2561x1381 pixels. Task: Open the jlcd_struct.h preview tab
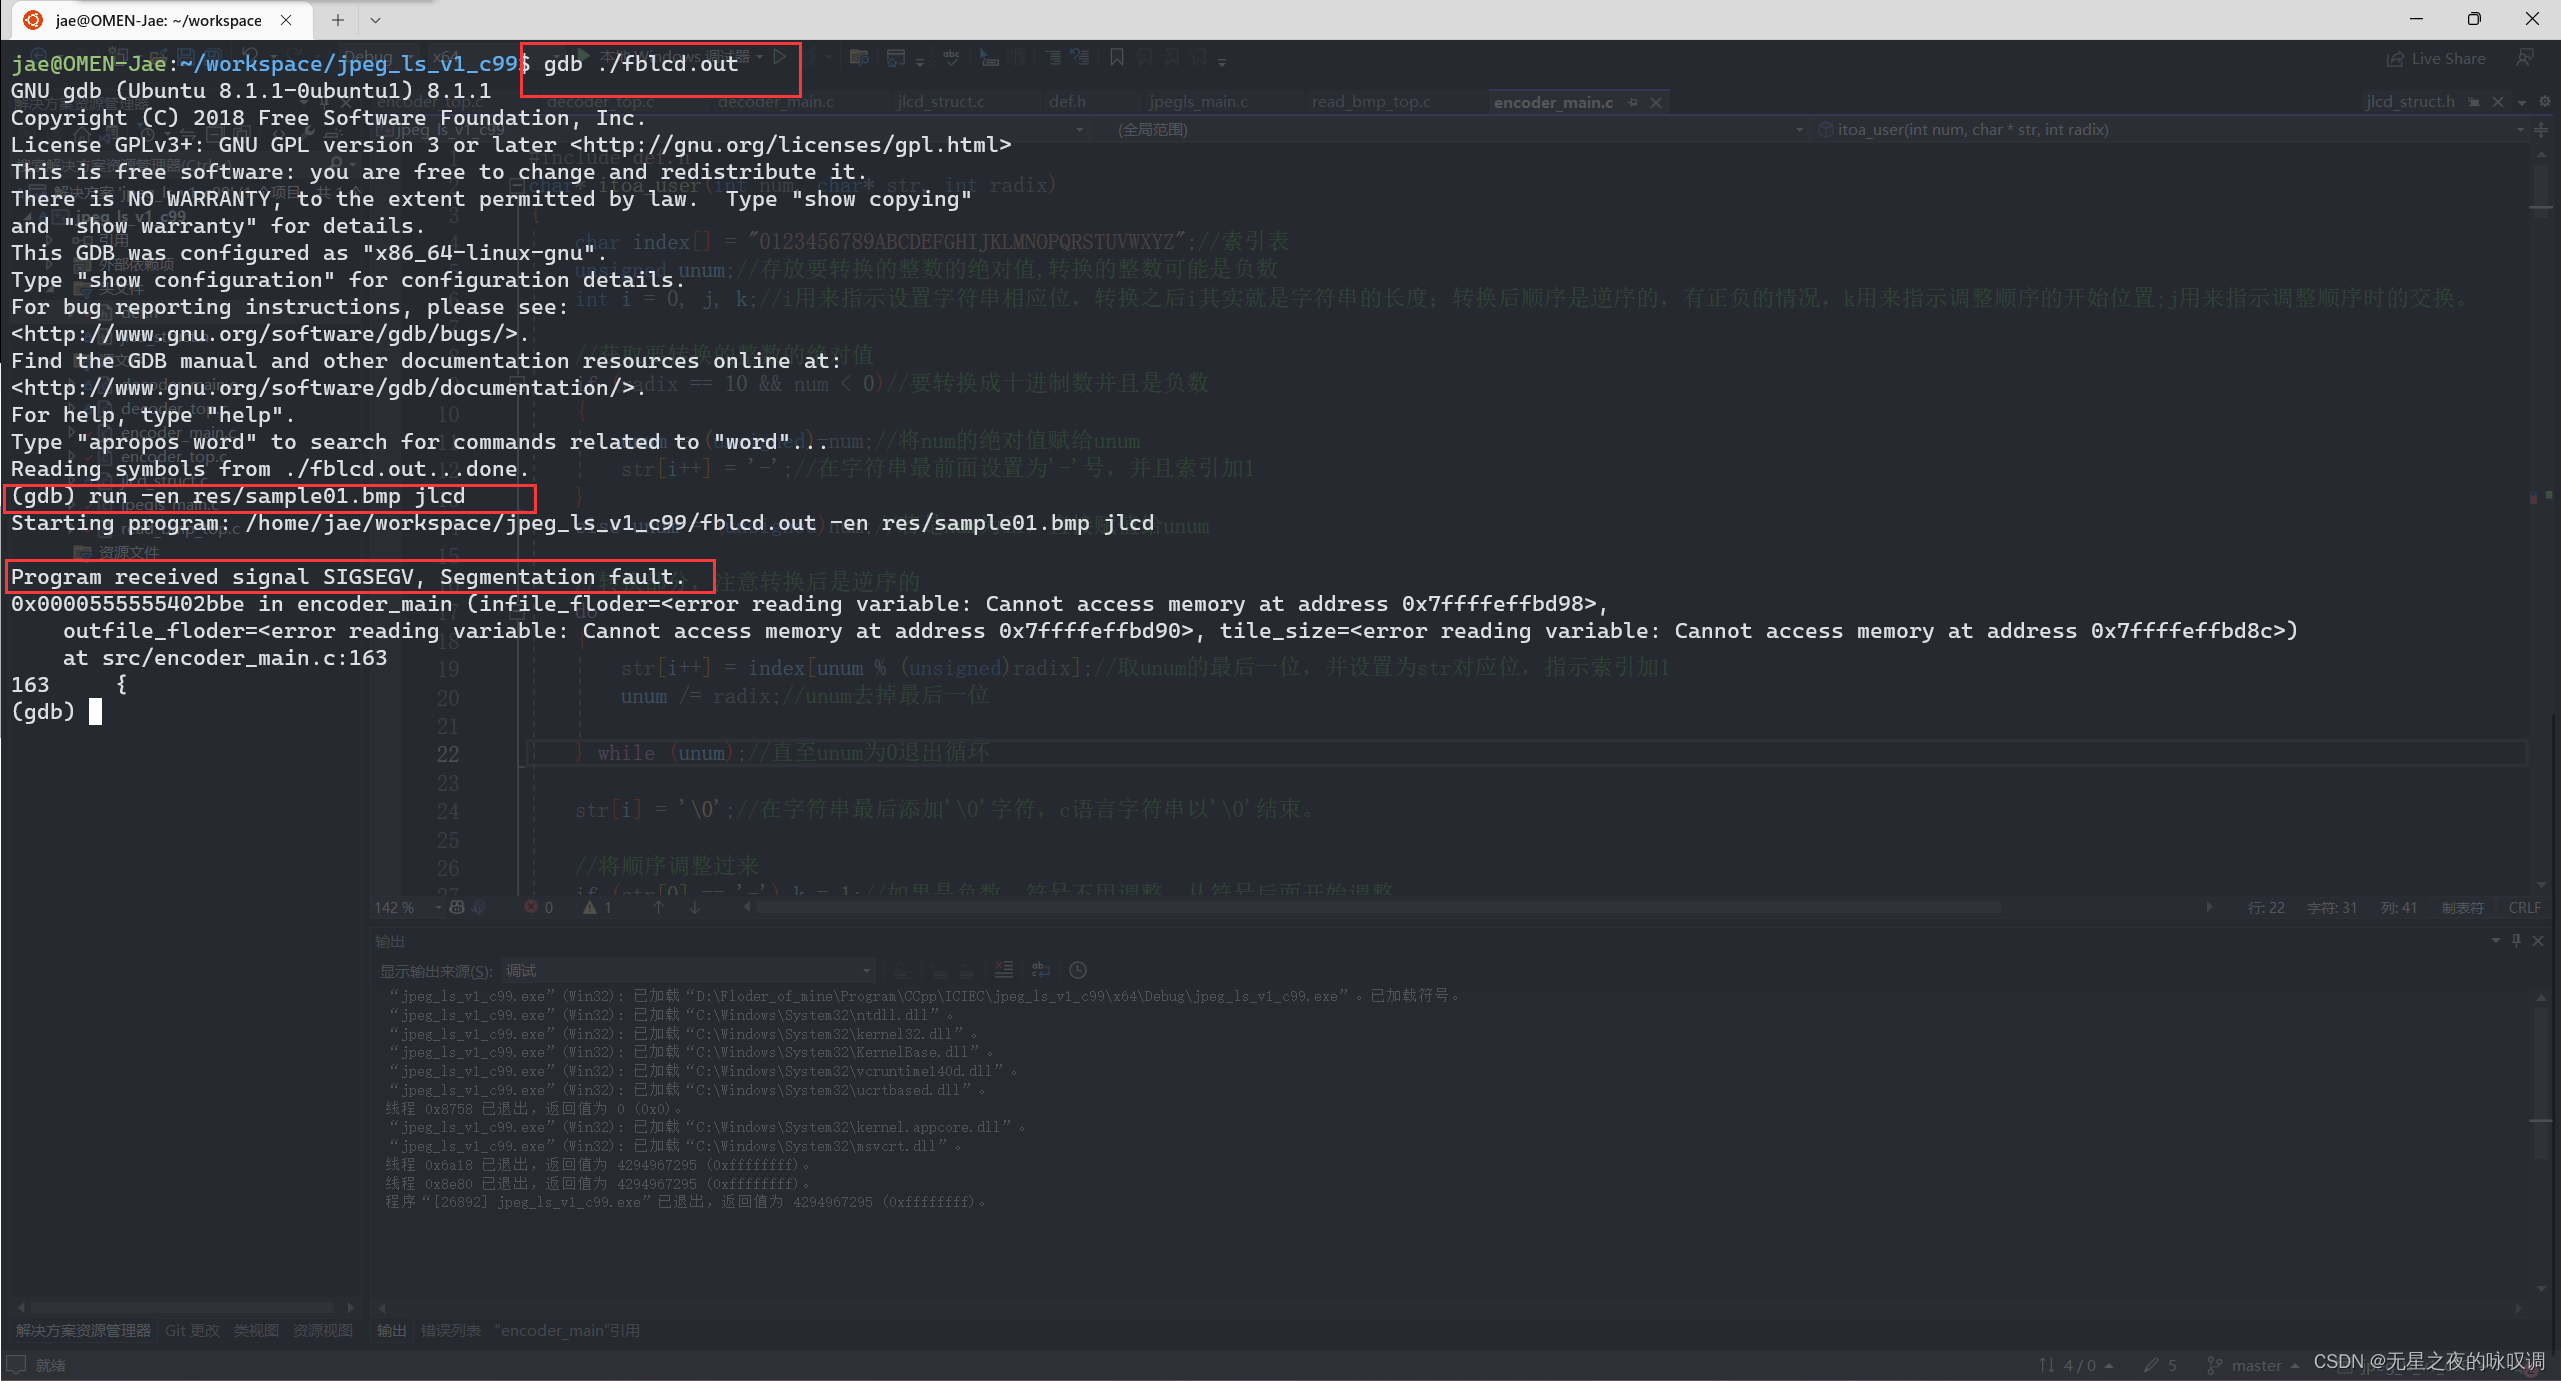click(2409, 102)
